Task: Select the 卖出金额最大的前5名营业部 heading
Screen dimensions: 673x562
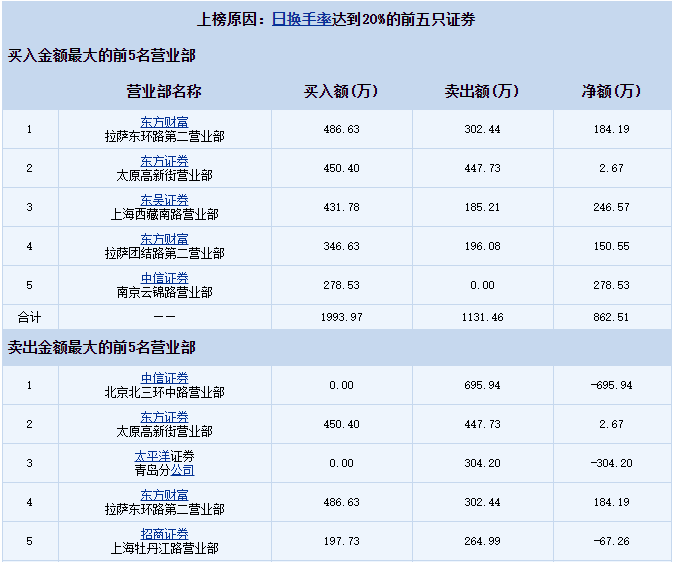Action: pyautogui.click(x=102, y=348)
